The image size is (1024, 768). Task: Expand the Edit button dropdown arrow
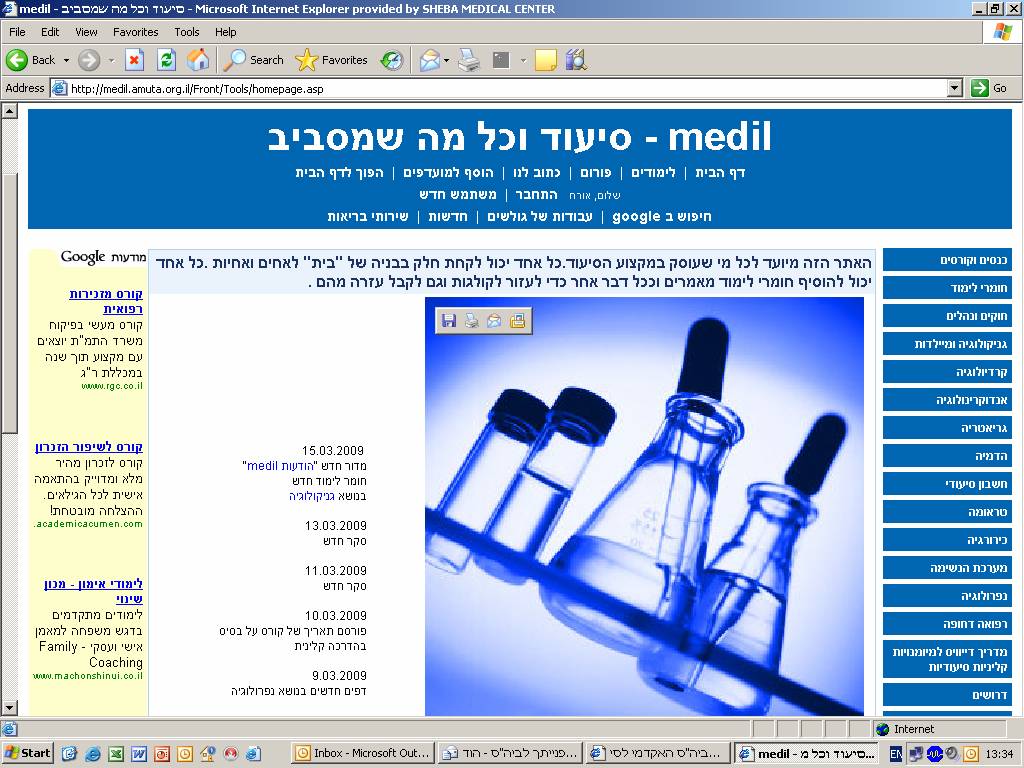pyautogui.click(x=523, y=60)
